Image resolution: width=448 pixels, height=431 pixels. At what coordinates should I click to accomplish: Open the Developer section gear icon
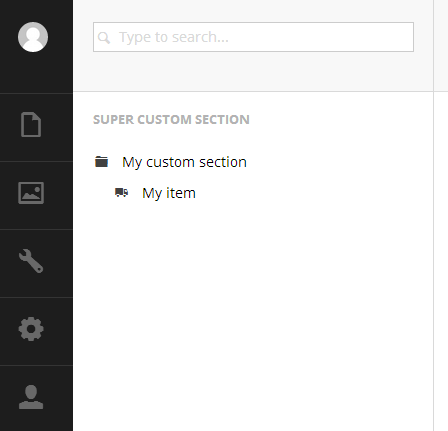coord(31,329)
